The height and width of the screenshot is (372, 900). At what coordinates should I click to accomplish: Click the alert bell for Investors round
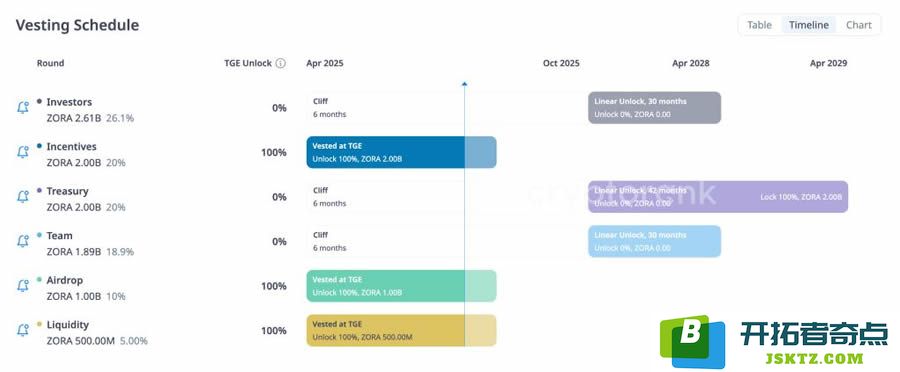tap(23, 107)
